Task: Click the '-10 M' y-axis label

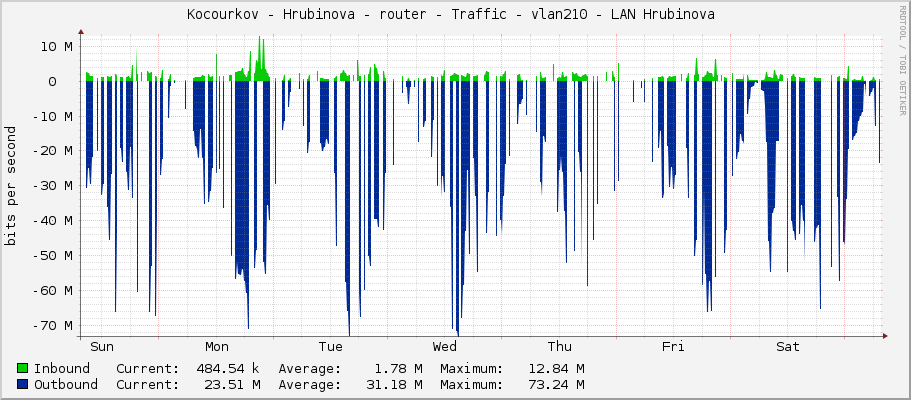Action: 52,116
